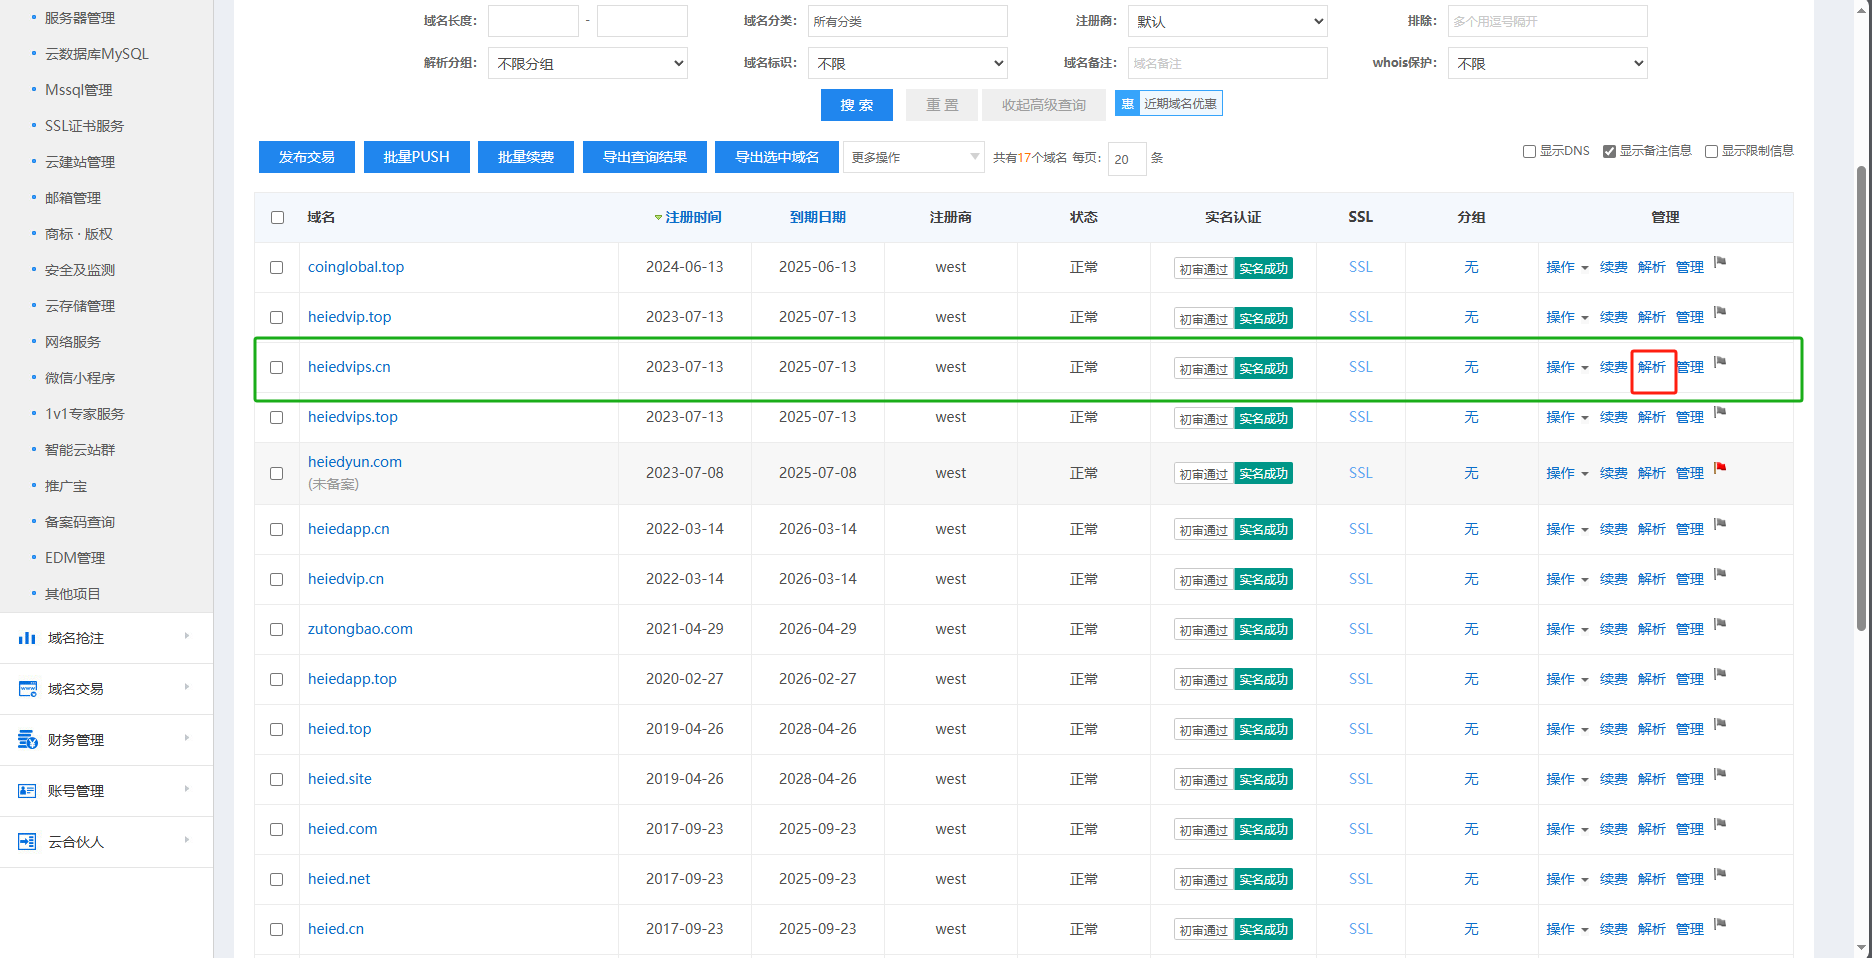Check the box for heiedyun.com
Image resolution: width=1872 pixels, height=958 pixels.
pyautogui.click(x=277, y=474)
